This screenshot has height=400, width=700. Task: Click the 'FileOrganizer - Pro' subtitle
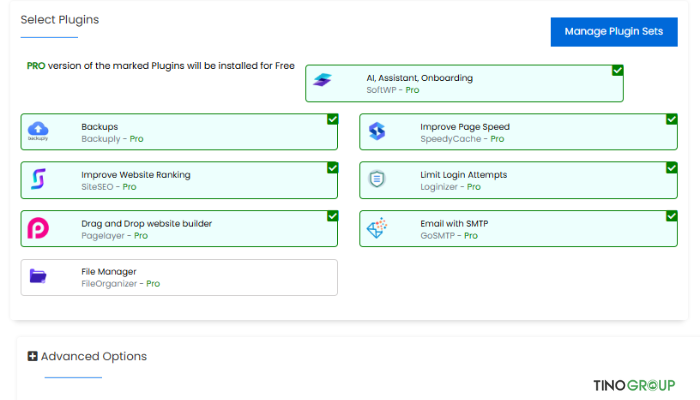point(121,283)
